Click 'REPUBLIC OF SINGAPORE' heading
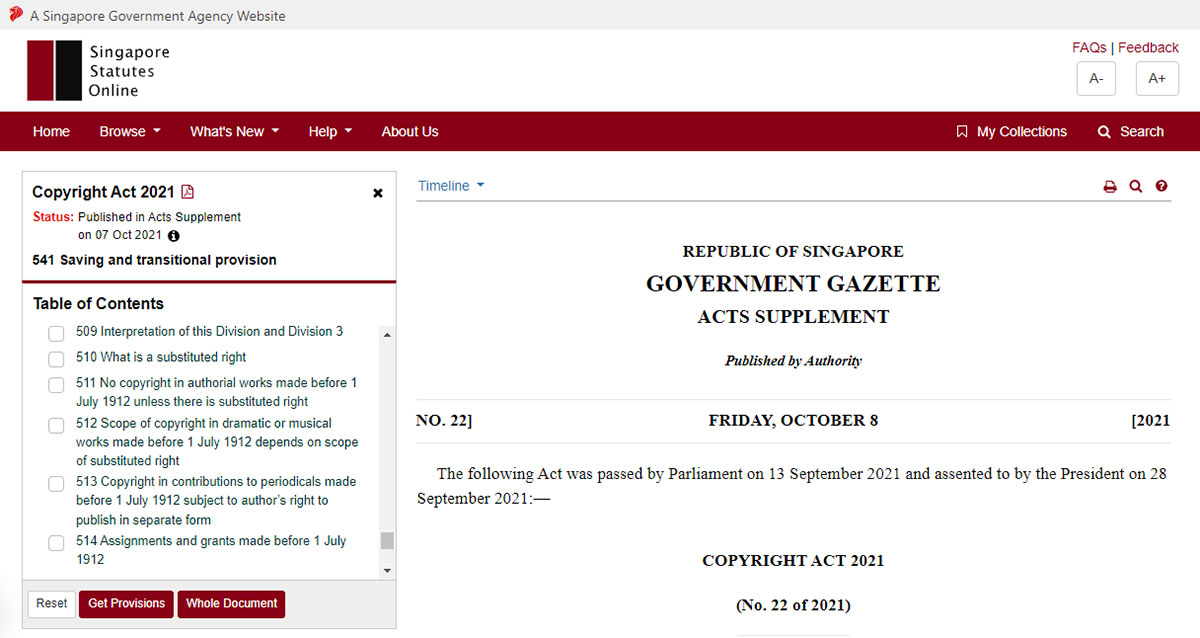Image resolution: width=1200 pixels, height=638 pixels. (793, 252)
